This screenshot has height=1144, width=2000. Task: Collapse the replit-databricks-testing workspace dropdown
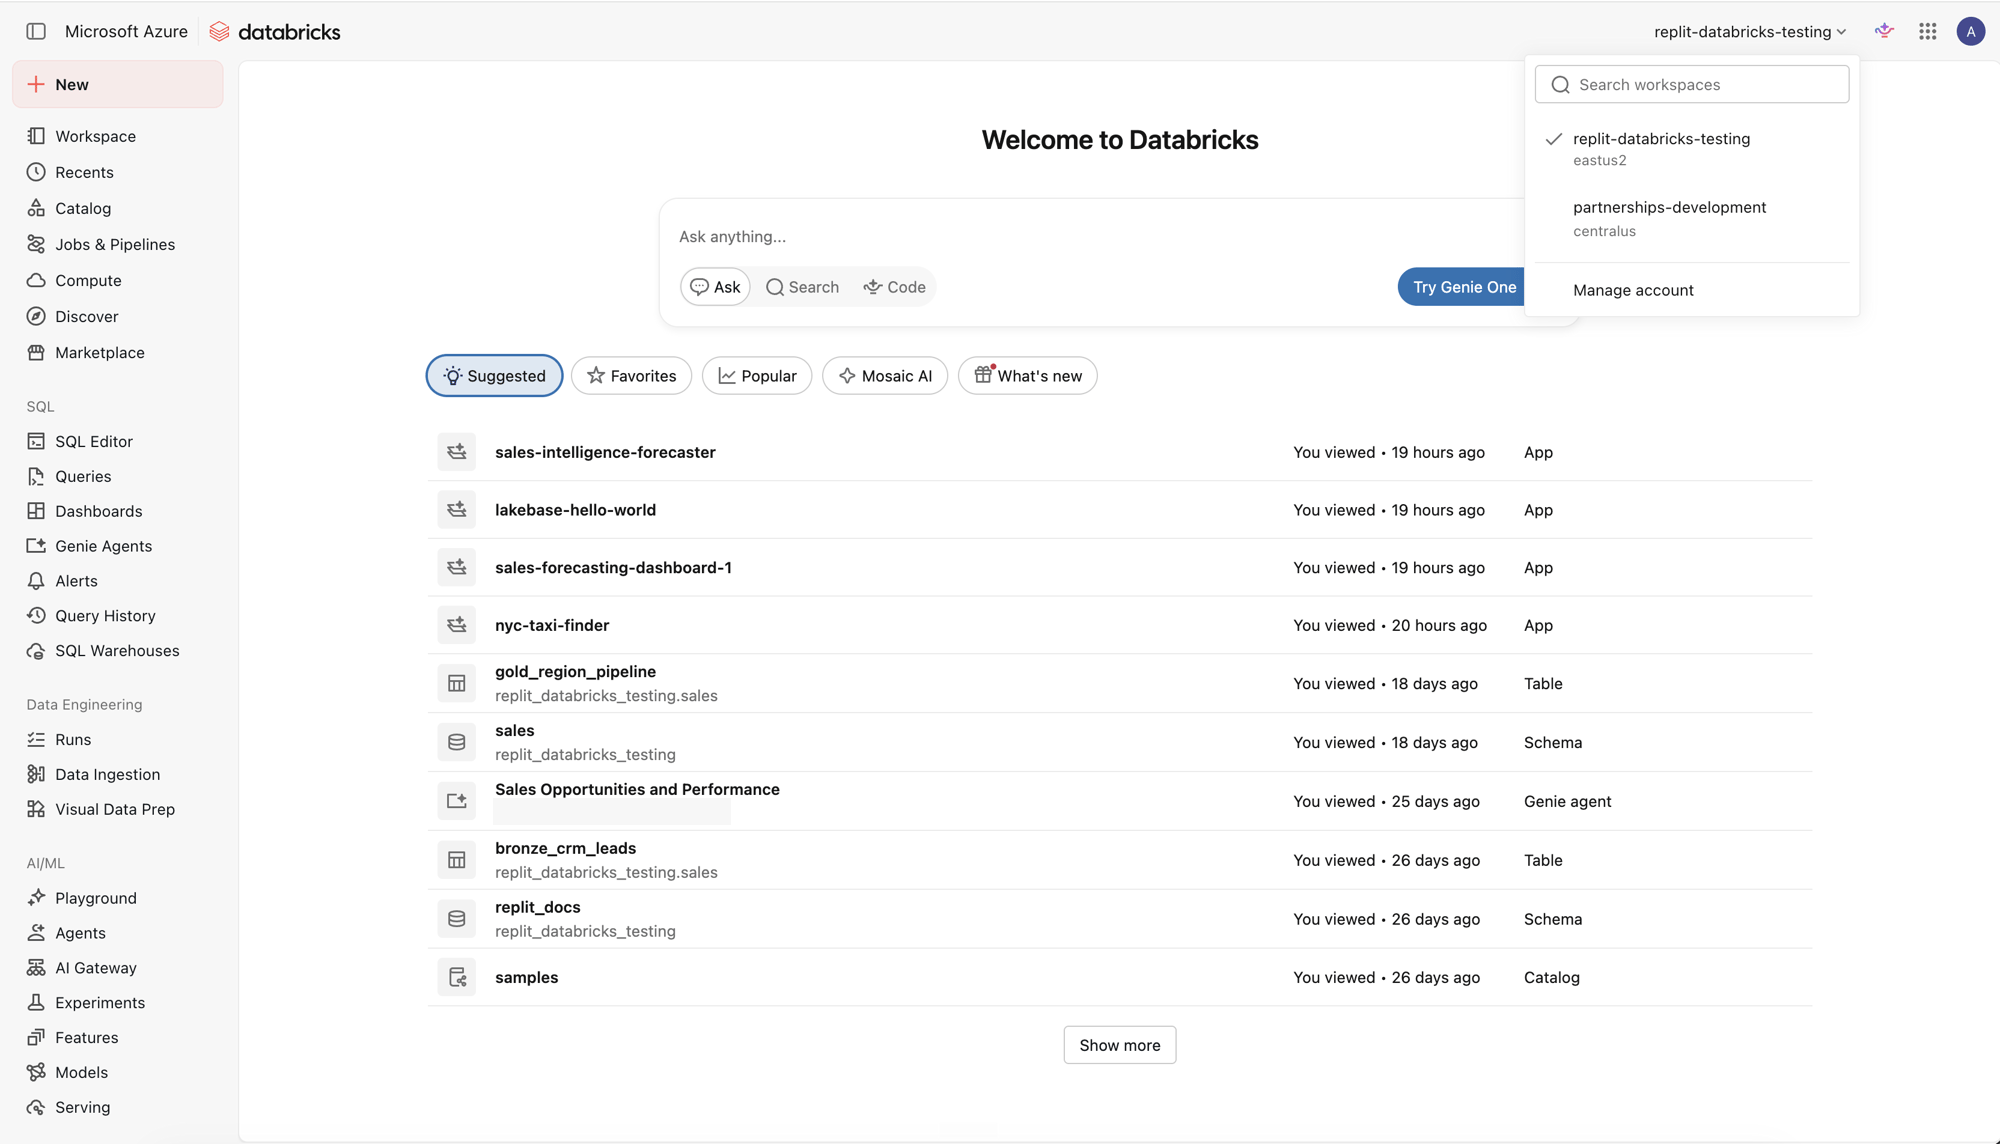click(x=1749, y=31)
